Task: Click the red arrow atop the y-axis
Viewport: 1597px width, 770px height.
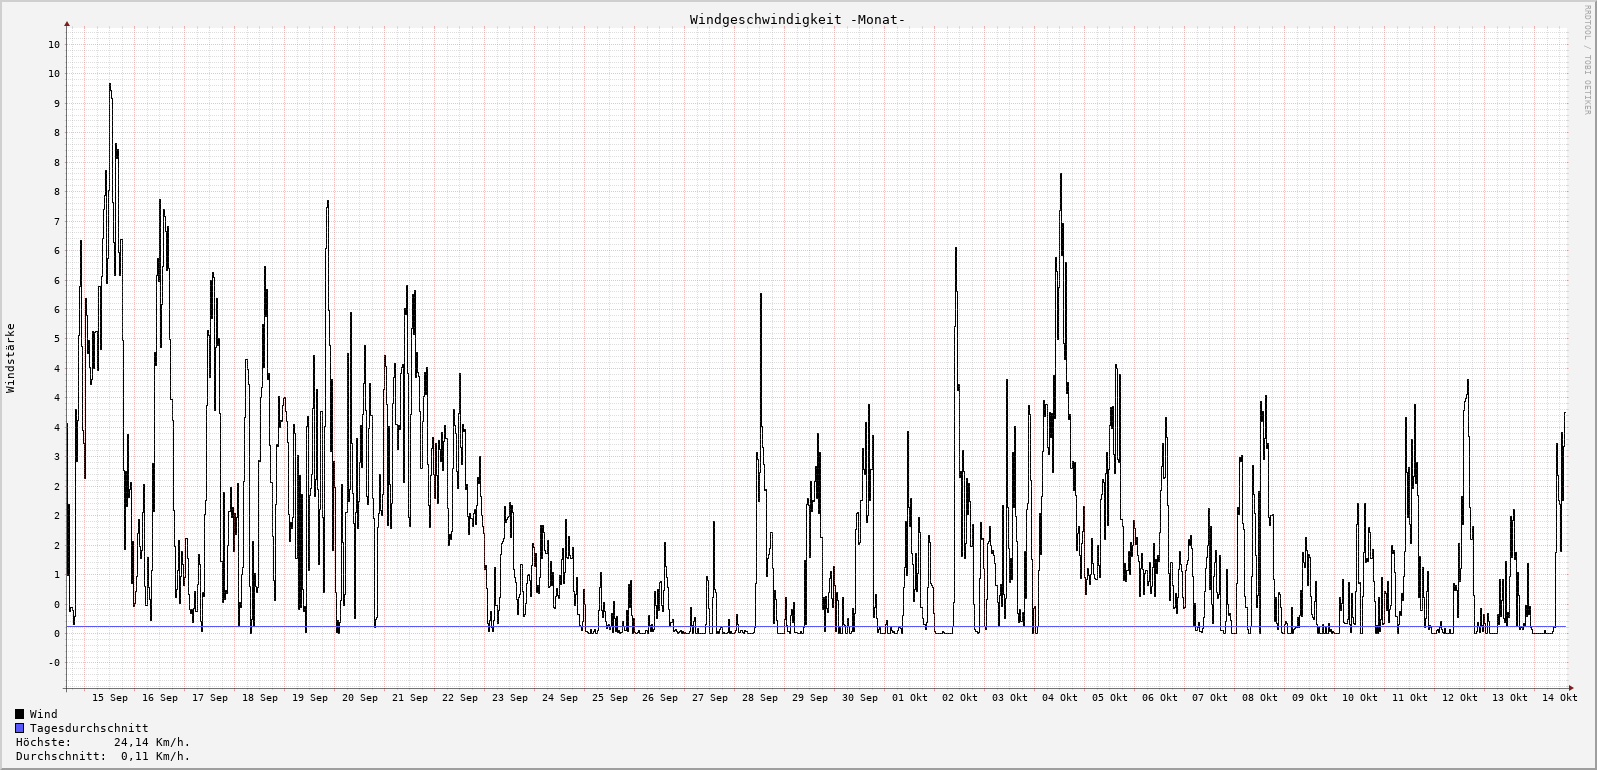Action: 67,23
